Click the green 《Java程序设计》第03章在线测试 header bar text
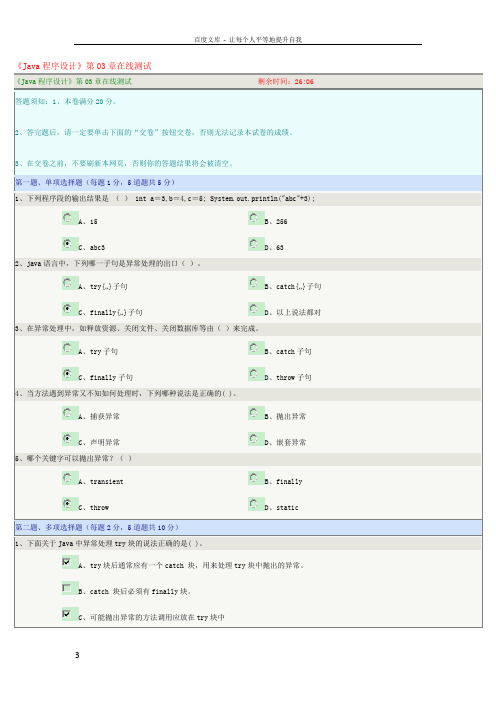 [x=74, y=81]
